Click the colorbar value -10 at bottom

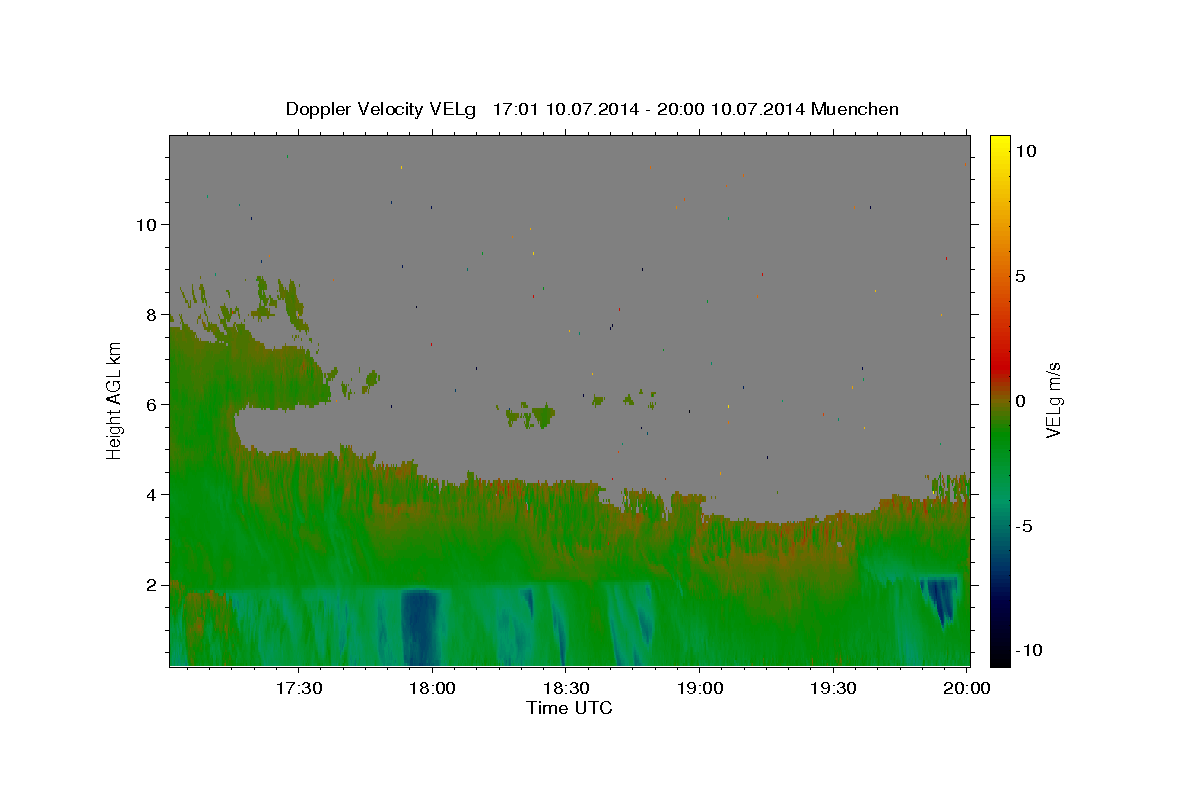point(1029,650)
